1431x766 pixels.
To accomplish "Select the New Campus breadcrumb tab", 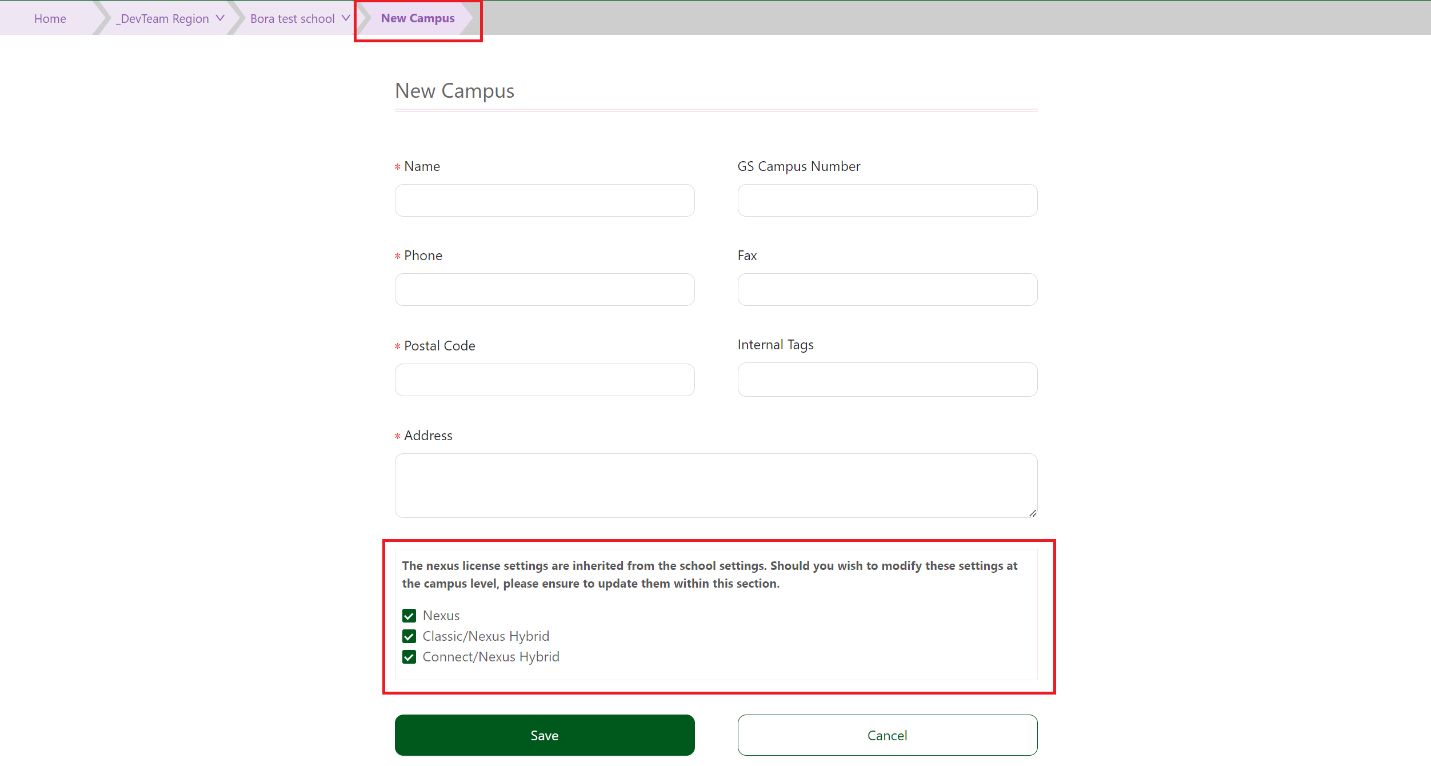I will (417, 18).
